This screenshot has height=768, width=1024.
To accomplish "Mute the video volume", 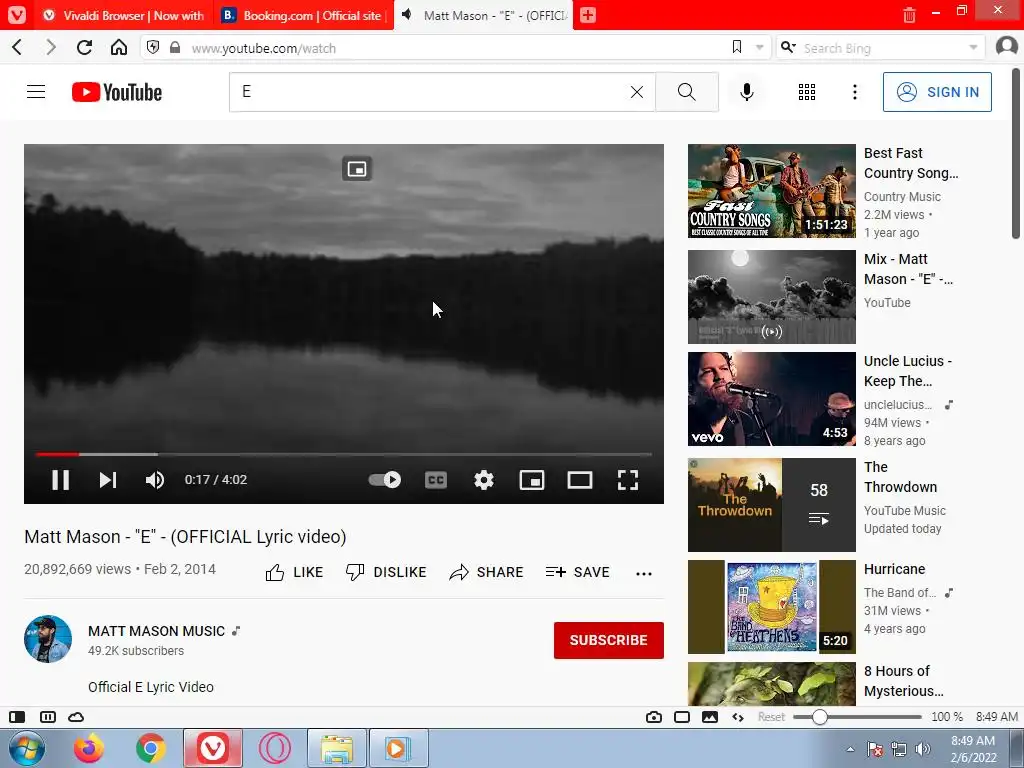I will coord(155,480).
